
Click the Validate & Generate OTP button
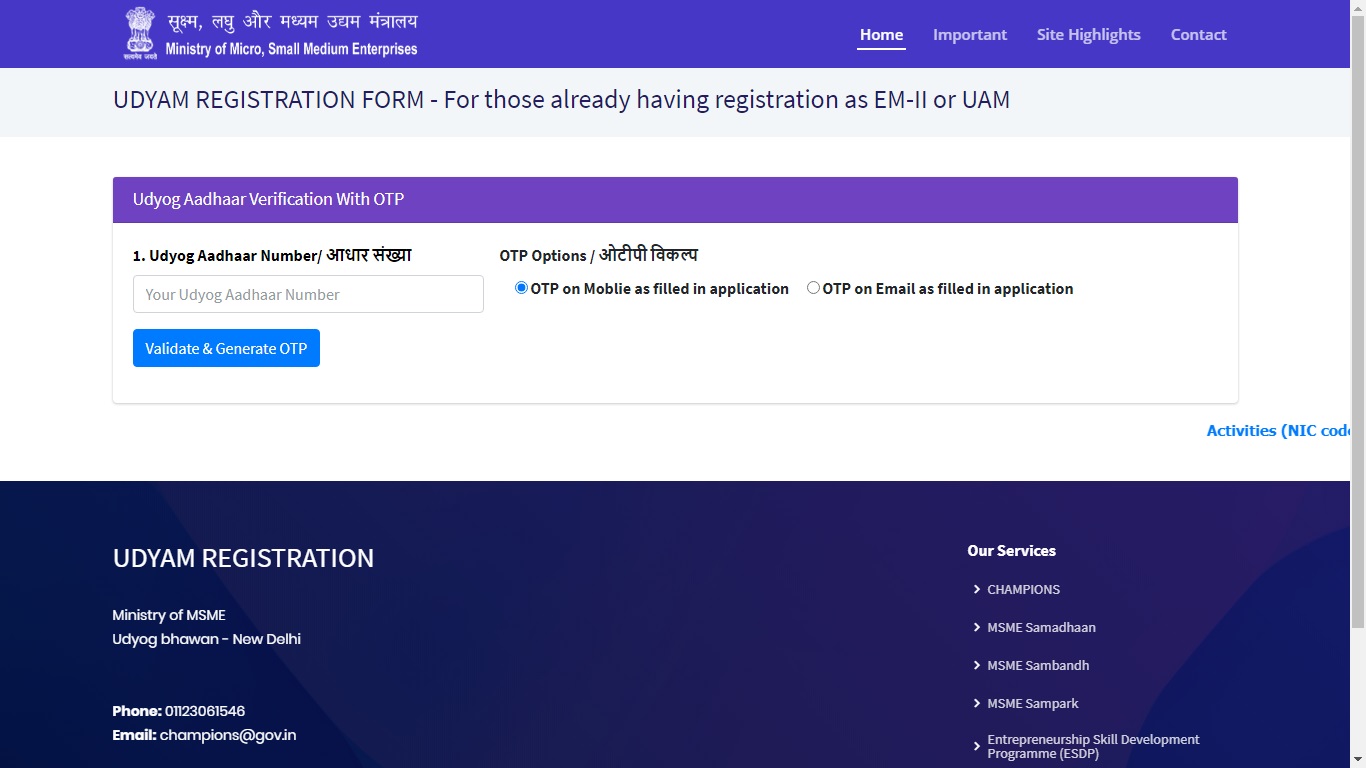226,348
